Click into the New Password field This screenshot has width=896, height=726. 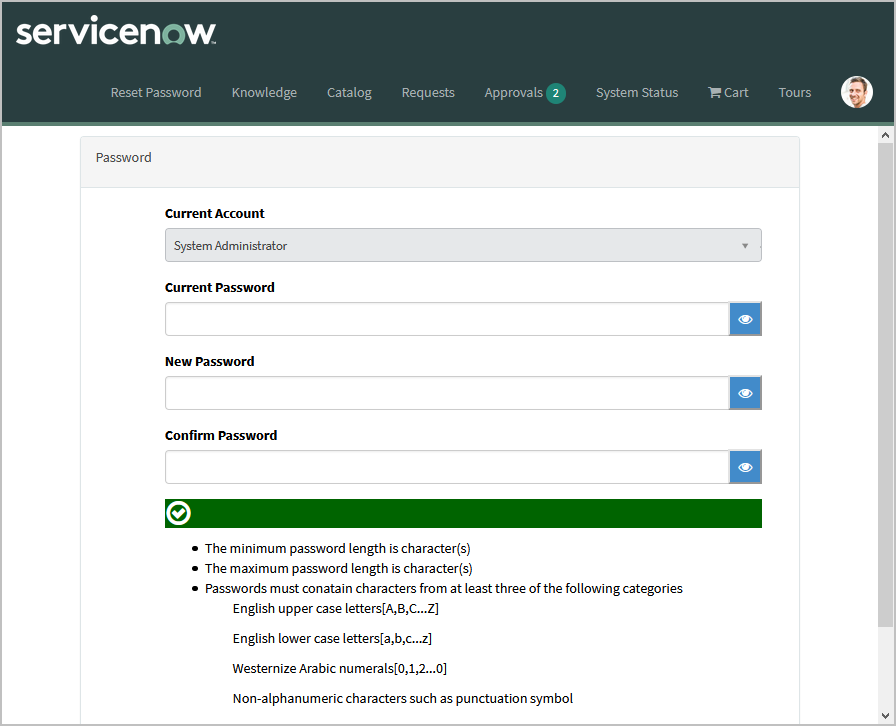tap(447, 393)
